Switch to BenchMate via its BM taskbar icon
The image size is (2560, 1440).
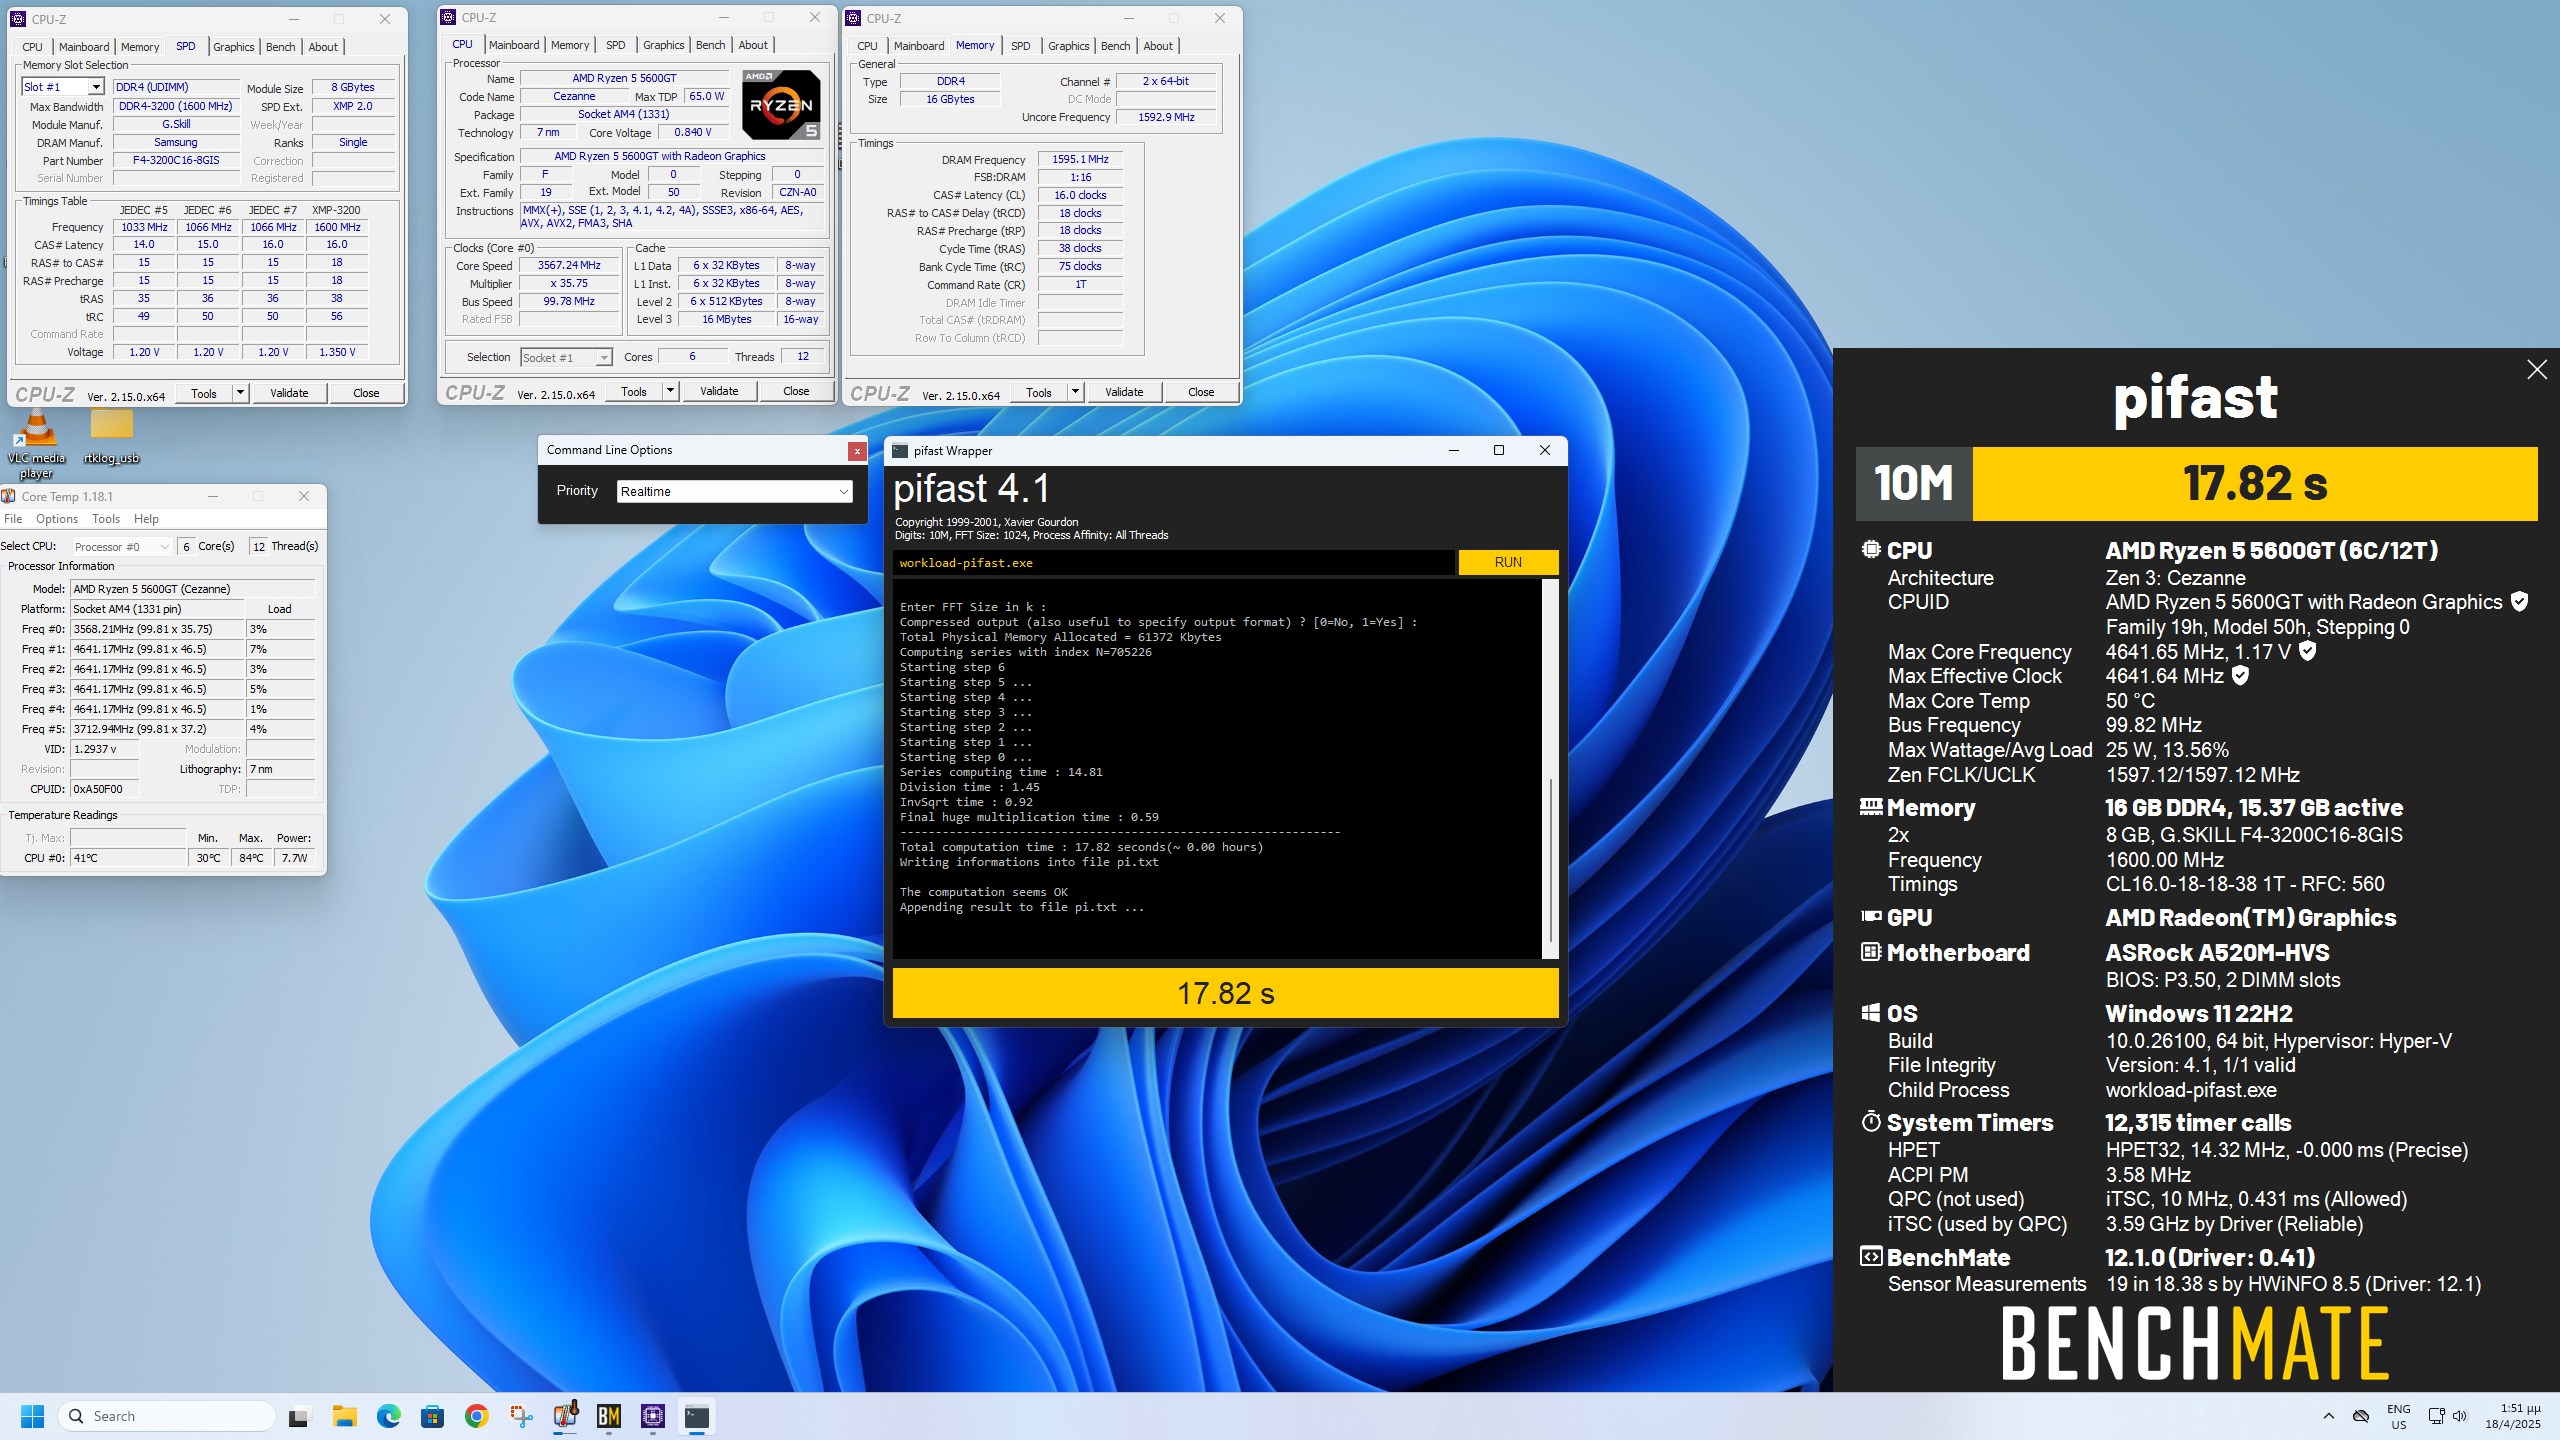609,1416
